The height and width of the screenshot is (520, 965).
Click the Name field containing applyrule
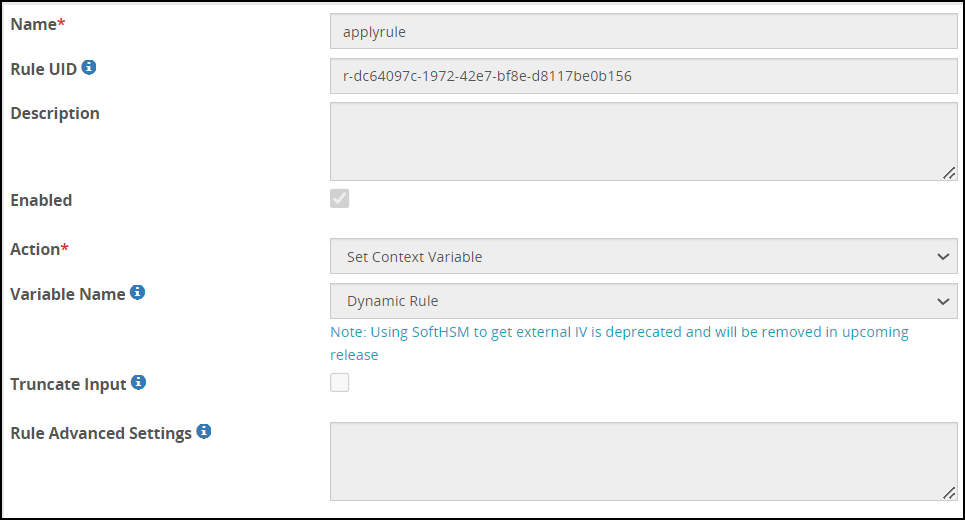pos(643,31)
